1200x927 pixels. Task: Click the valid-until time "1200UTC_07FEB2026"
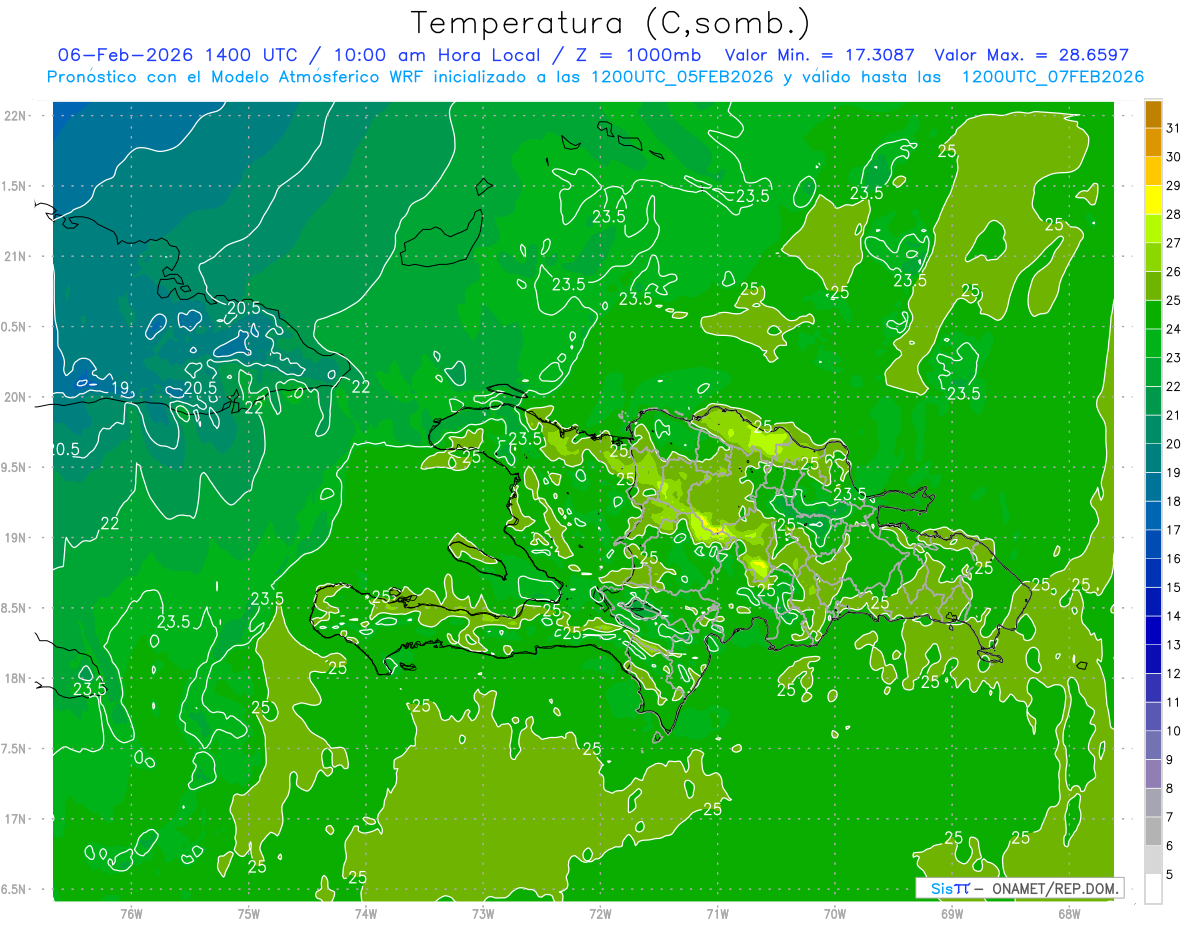point(1052,77)
